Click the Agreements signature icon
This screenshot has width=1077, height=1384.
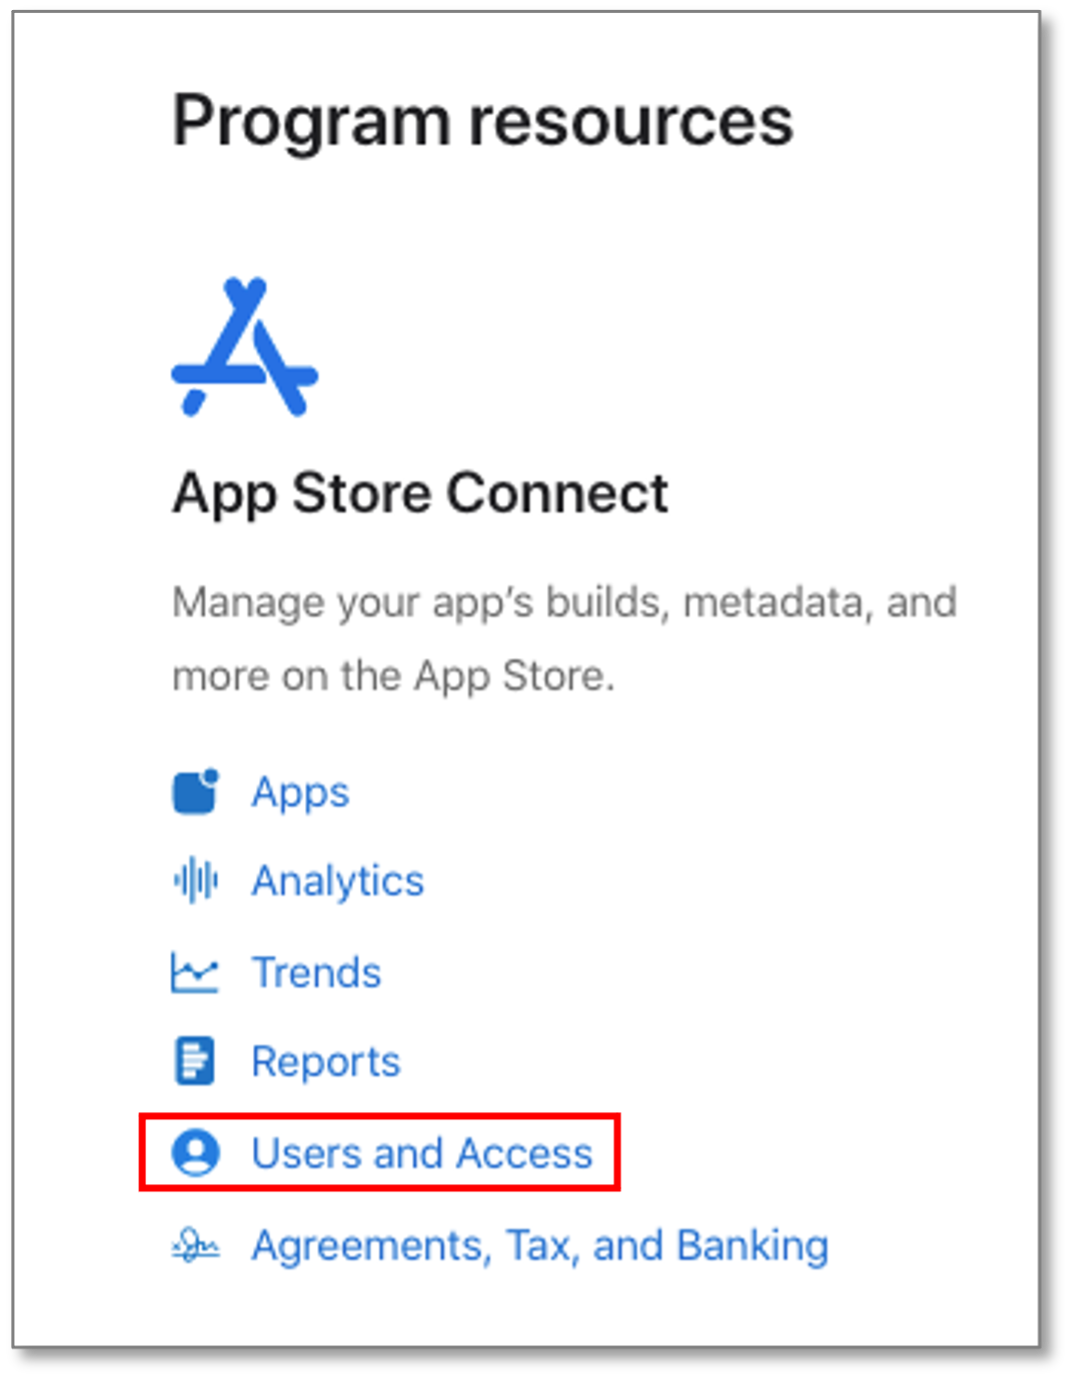(x=195, y=1246)
